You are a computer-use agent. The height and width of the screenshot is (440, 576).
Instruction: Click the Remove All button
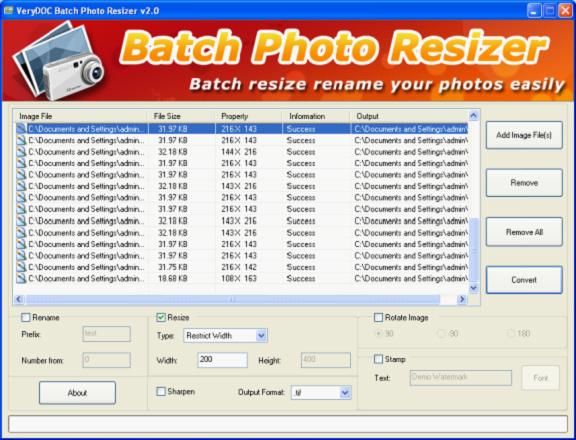[524, 232]
